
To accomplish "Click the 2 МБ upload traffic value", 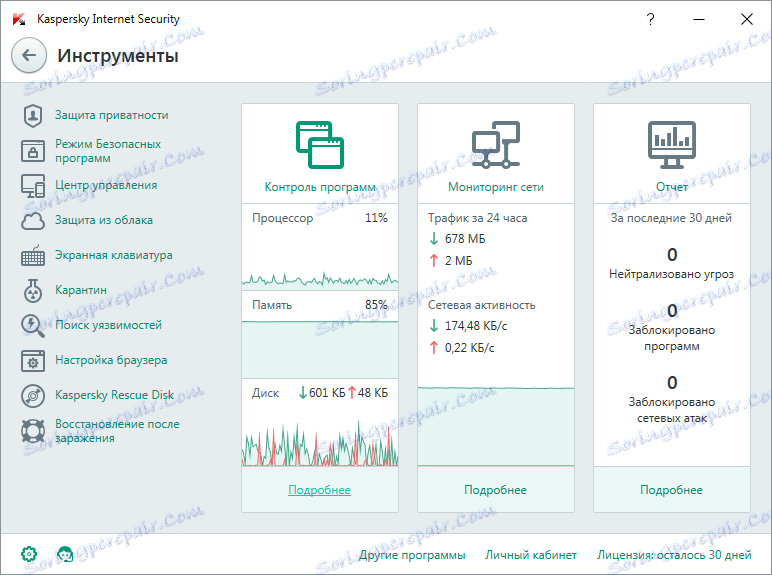I will pos(458,260).
